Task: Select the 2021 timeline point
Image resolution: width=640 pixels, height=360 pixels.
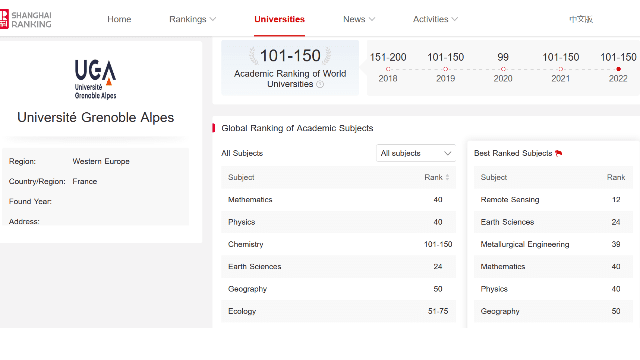Action: coord(560,69)
